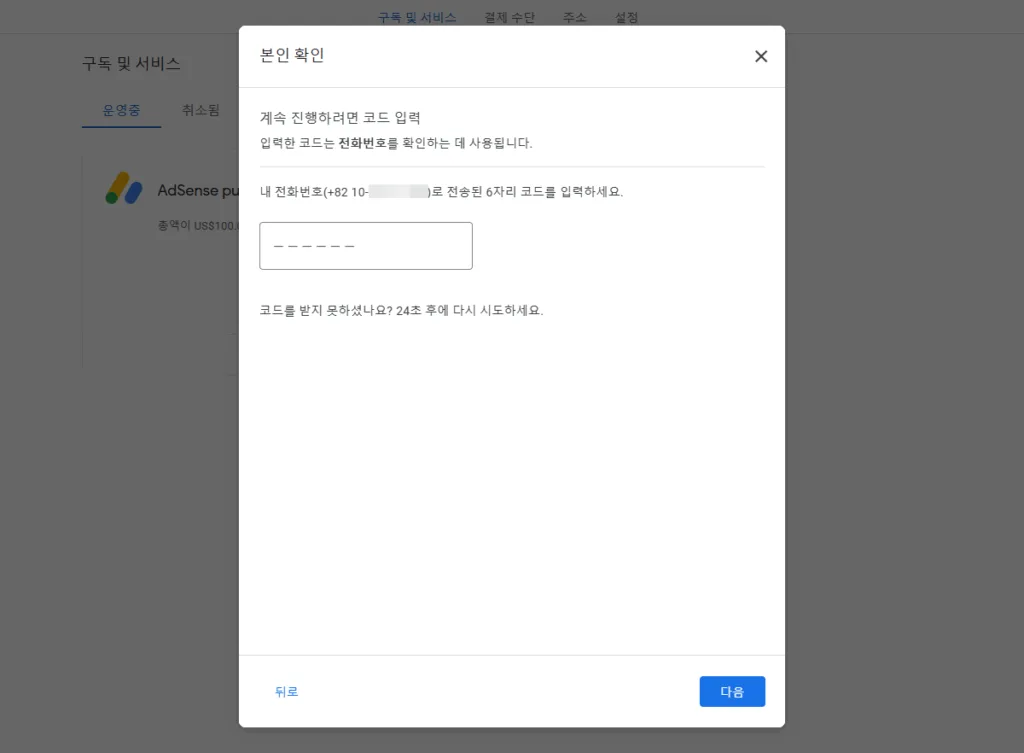This screenshot has height=753, width=1024.
Task: Select the 운영중 subscriptions tab
Action: pyautogui.click(x=121, y=111)
